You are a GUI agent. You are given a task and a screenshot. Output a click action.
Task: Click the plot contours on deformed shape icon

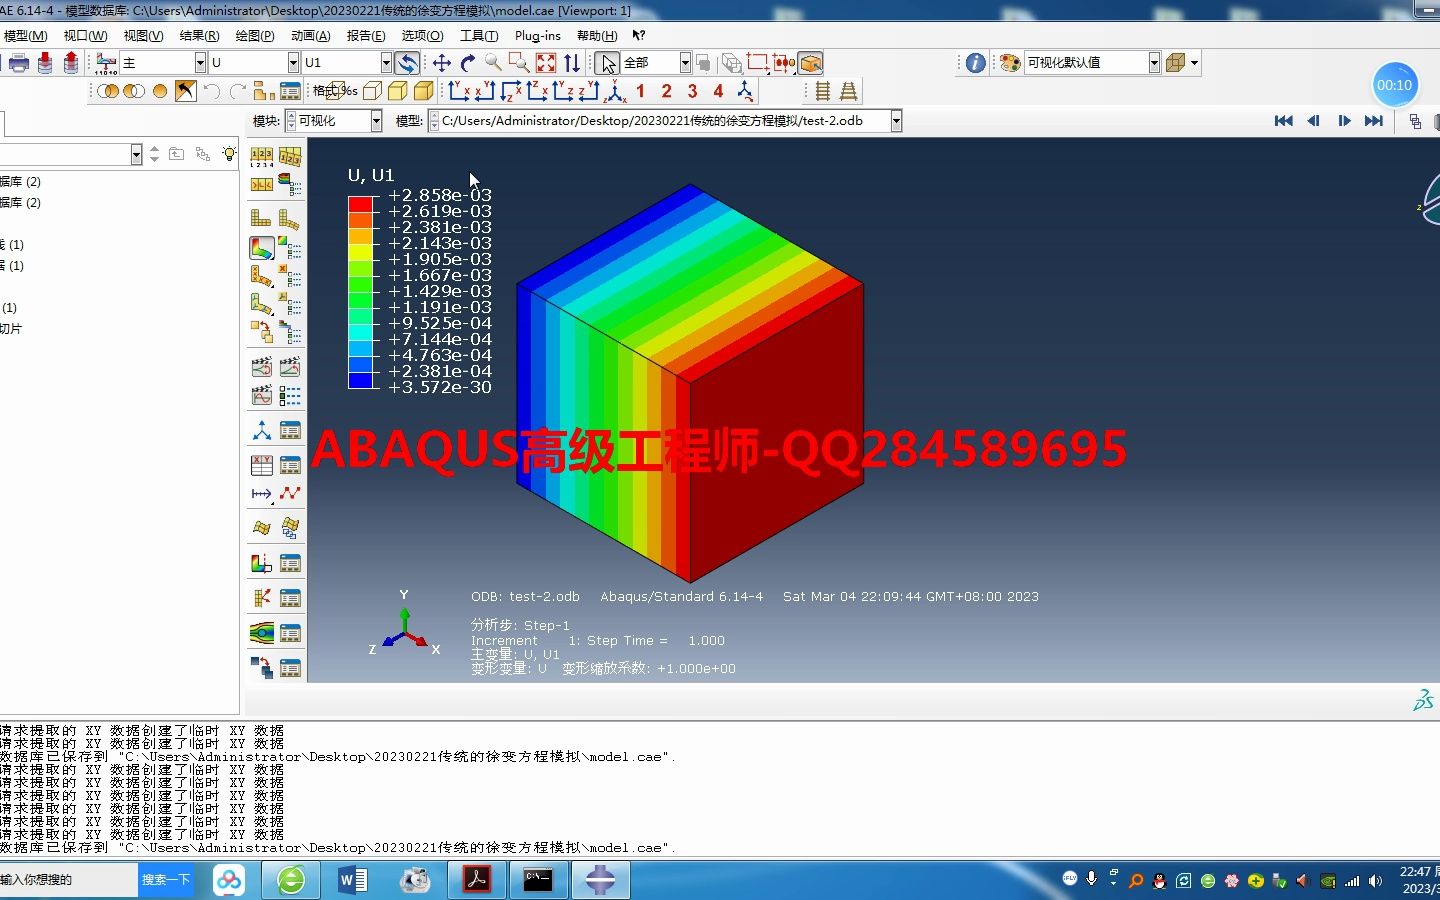tap(261, 247)
